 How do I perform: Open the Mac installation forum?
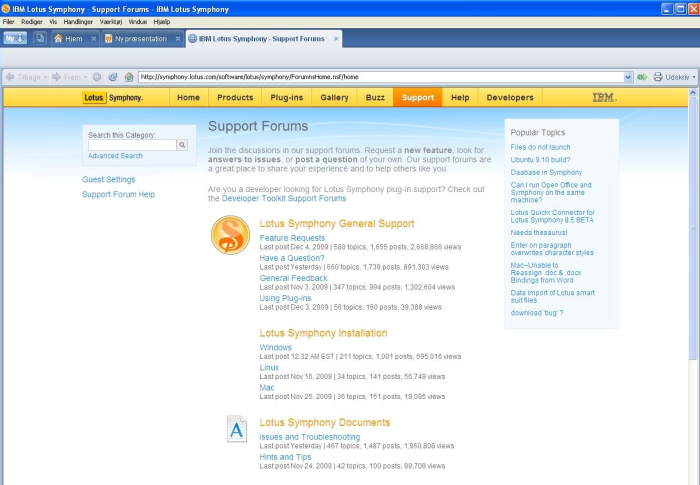pyautogui.click(x=267, y=388)
